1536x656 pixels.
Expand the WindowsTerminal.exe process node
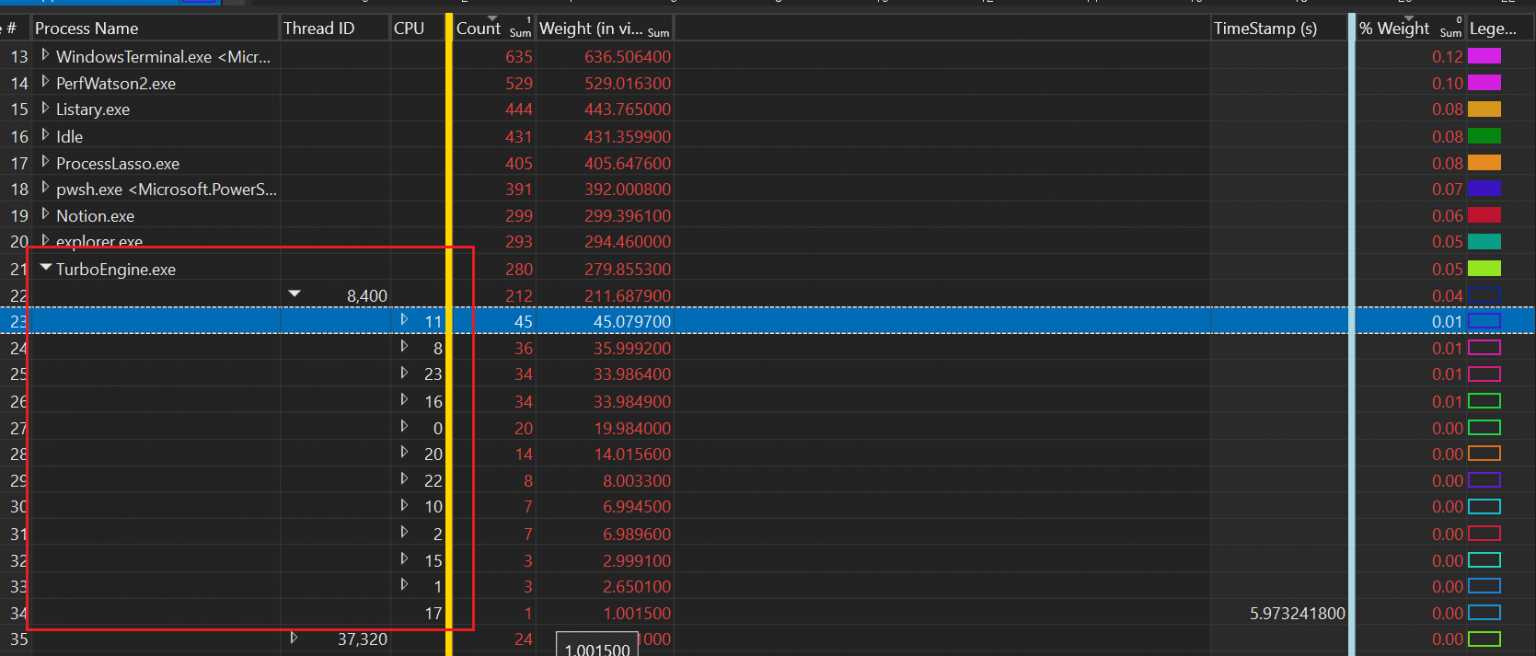pos(45,56)
